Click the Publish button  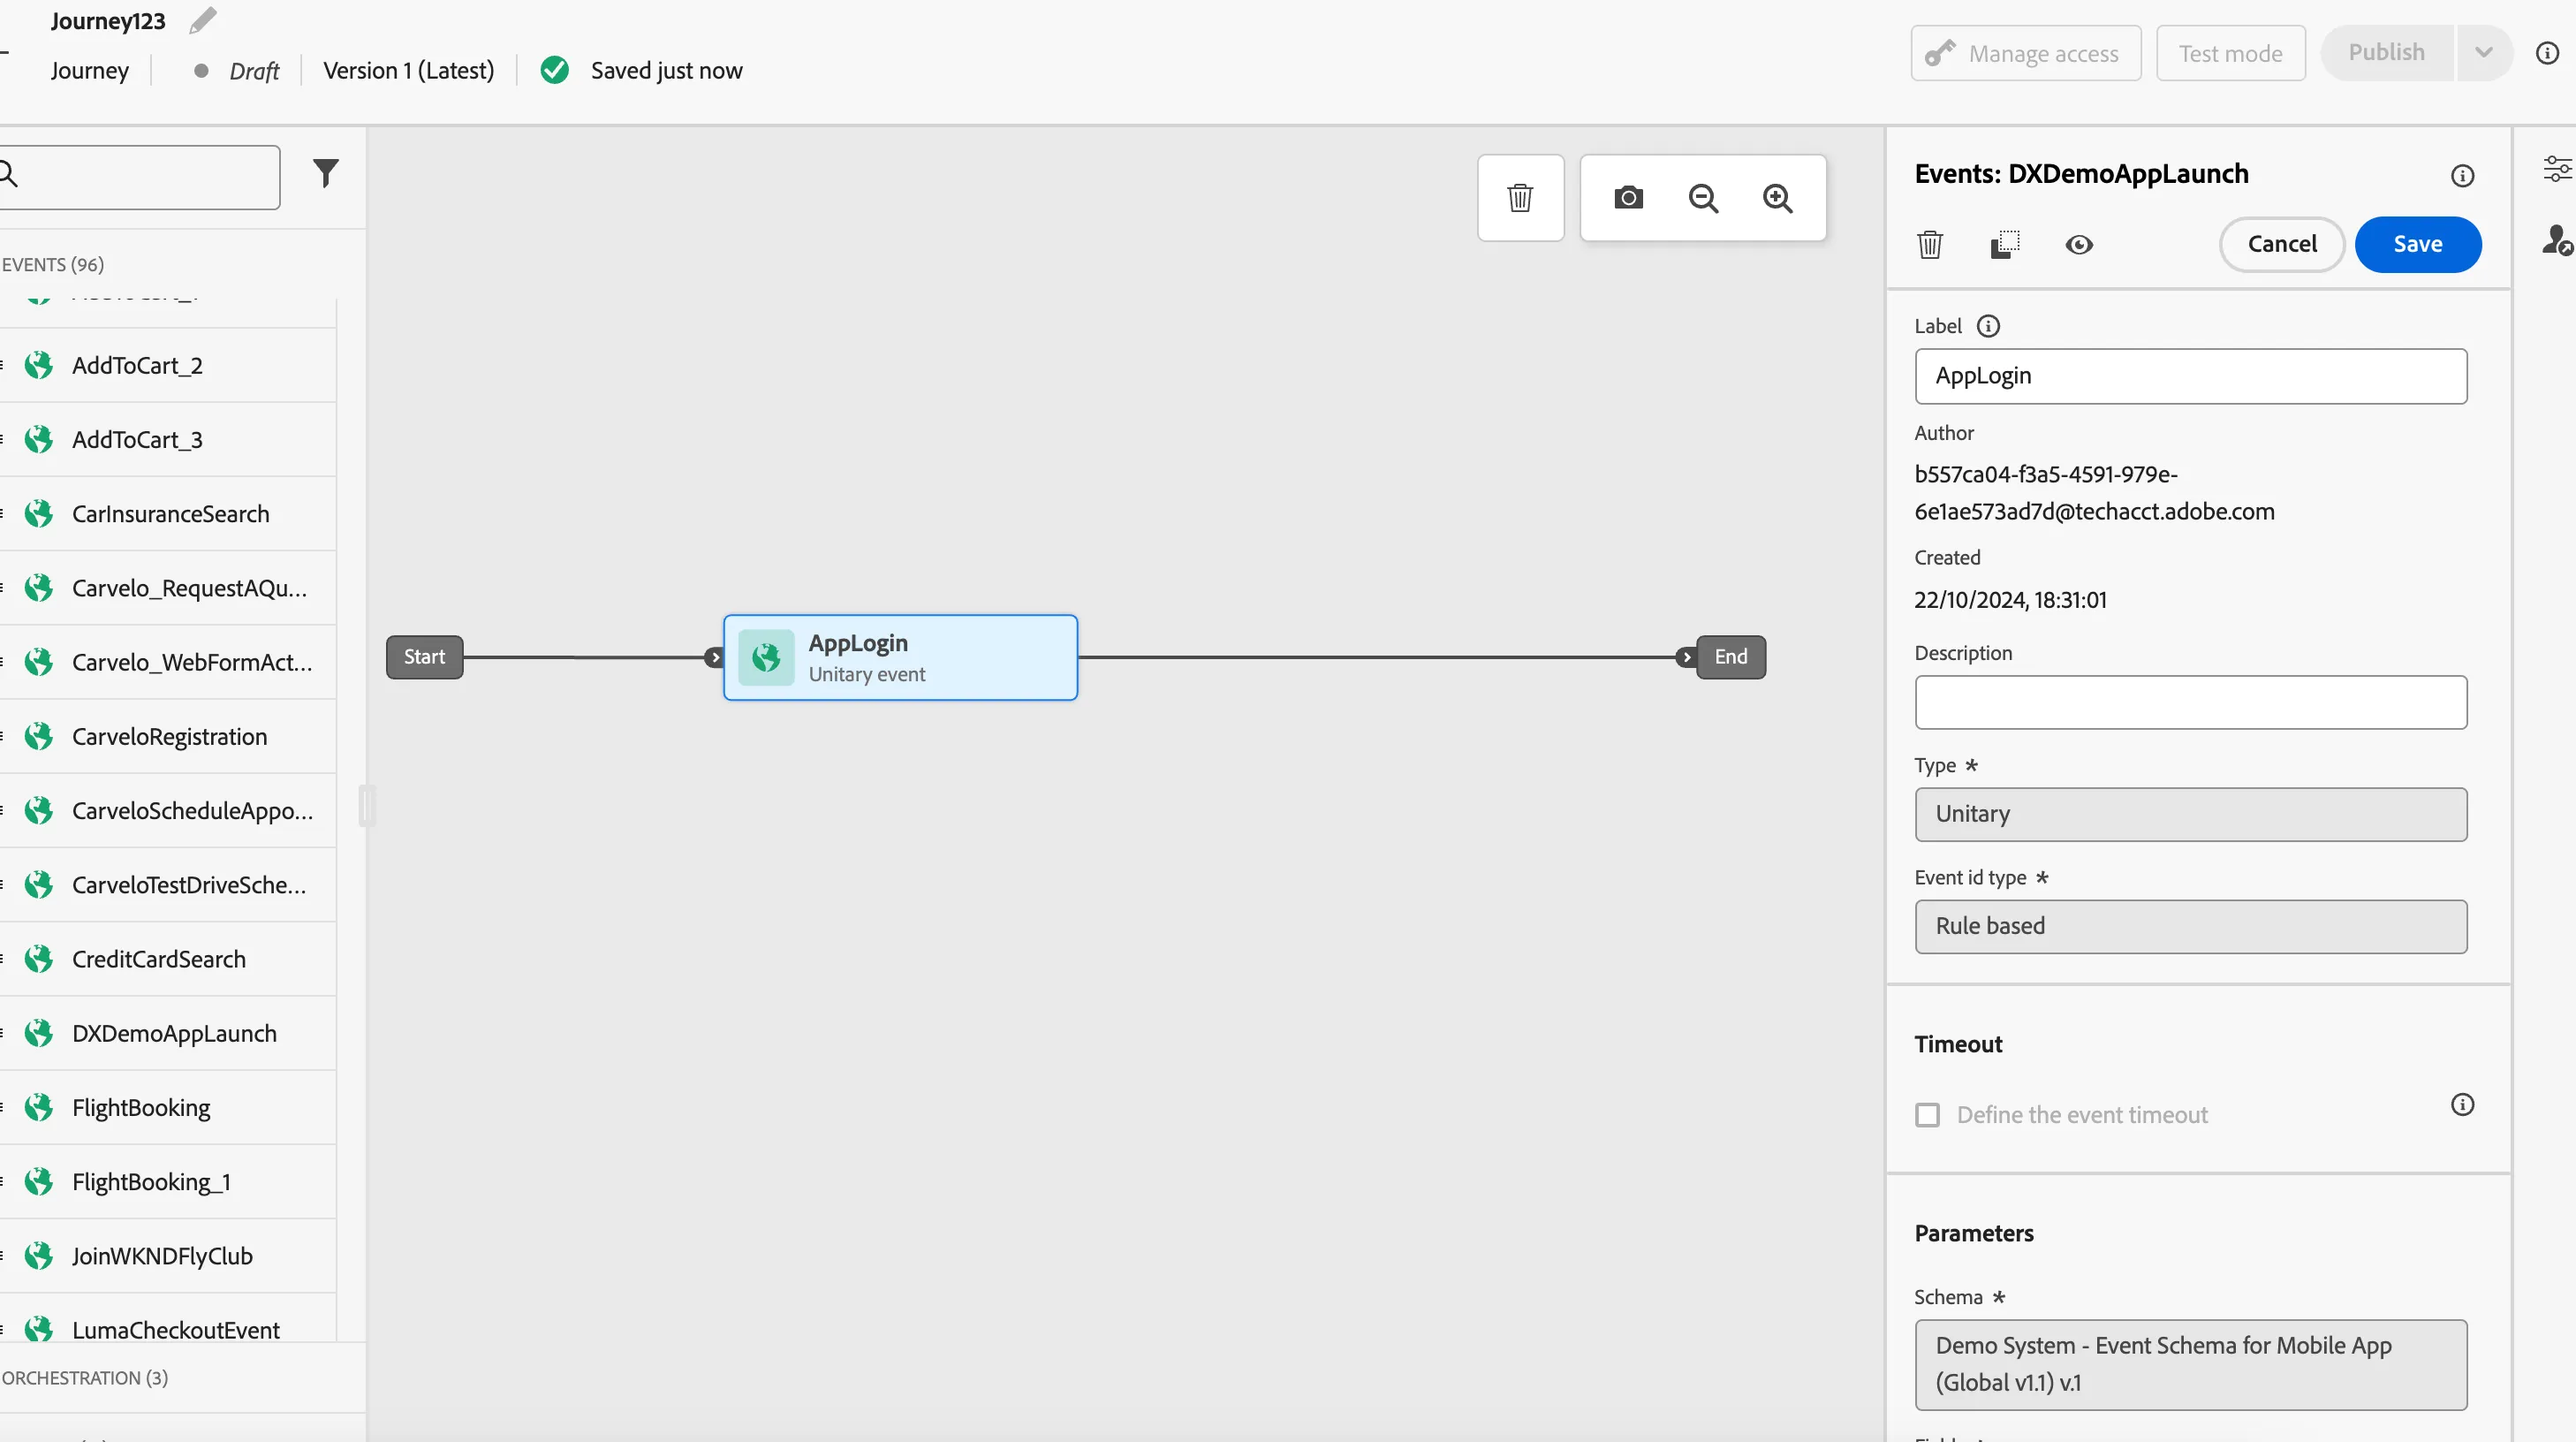point(2386,52)
